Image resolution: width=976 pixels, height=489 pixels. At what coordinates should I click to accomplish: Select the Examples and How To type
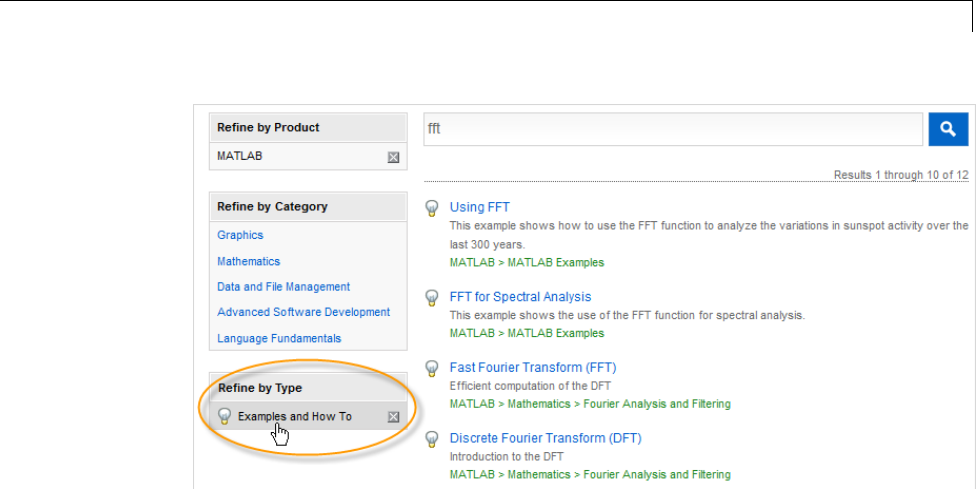click(x=295, y=416)
